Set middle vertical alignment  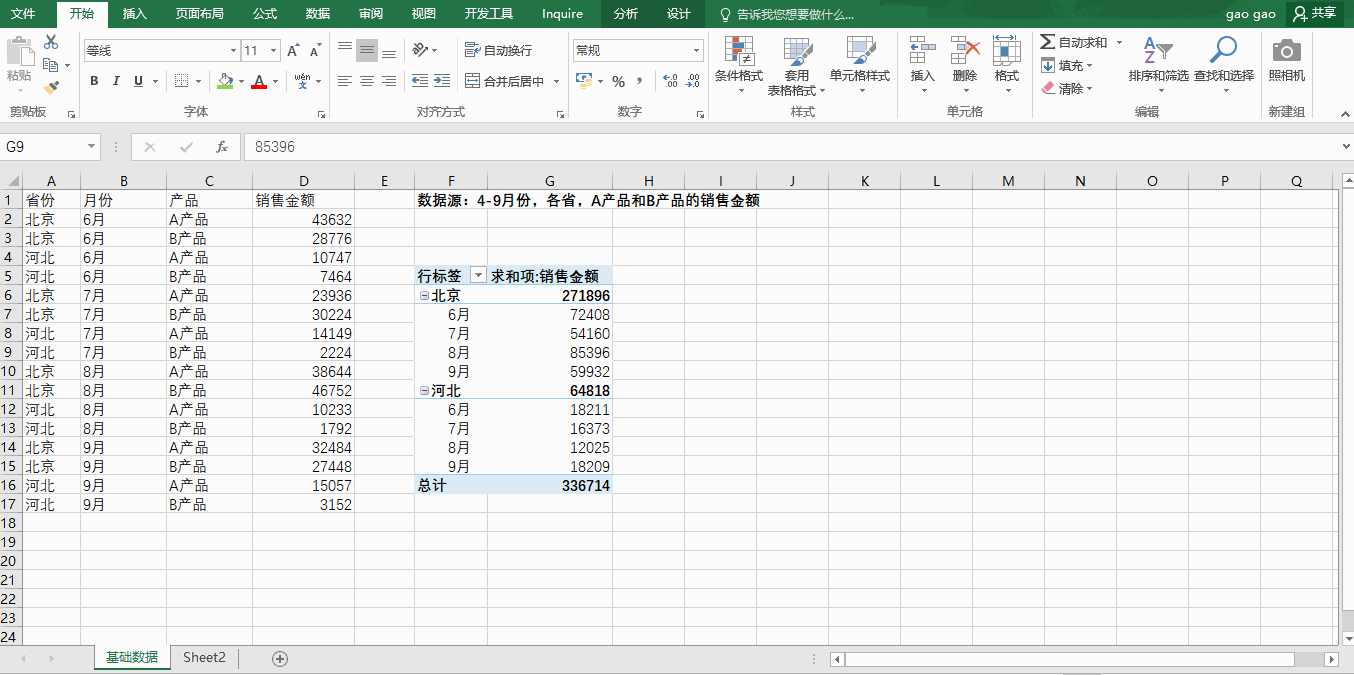[367, 50]
